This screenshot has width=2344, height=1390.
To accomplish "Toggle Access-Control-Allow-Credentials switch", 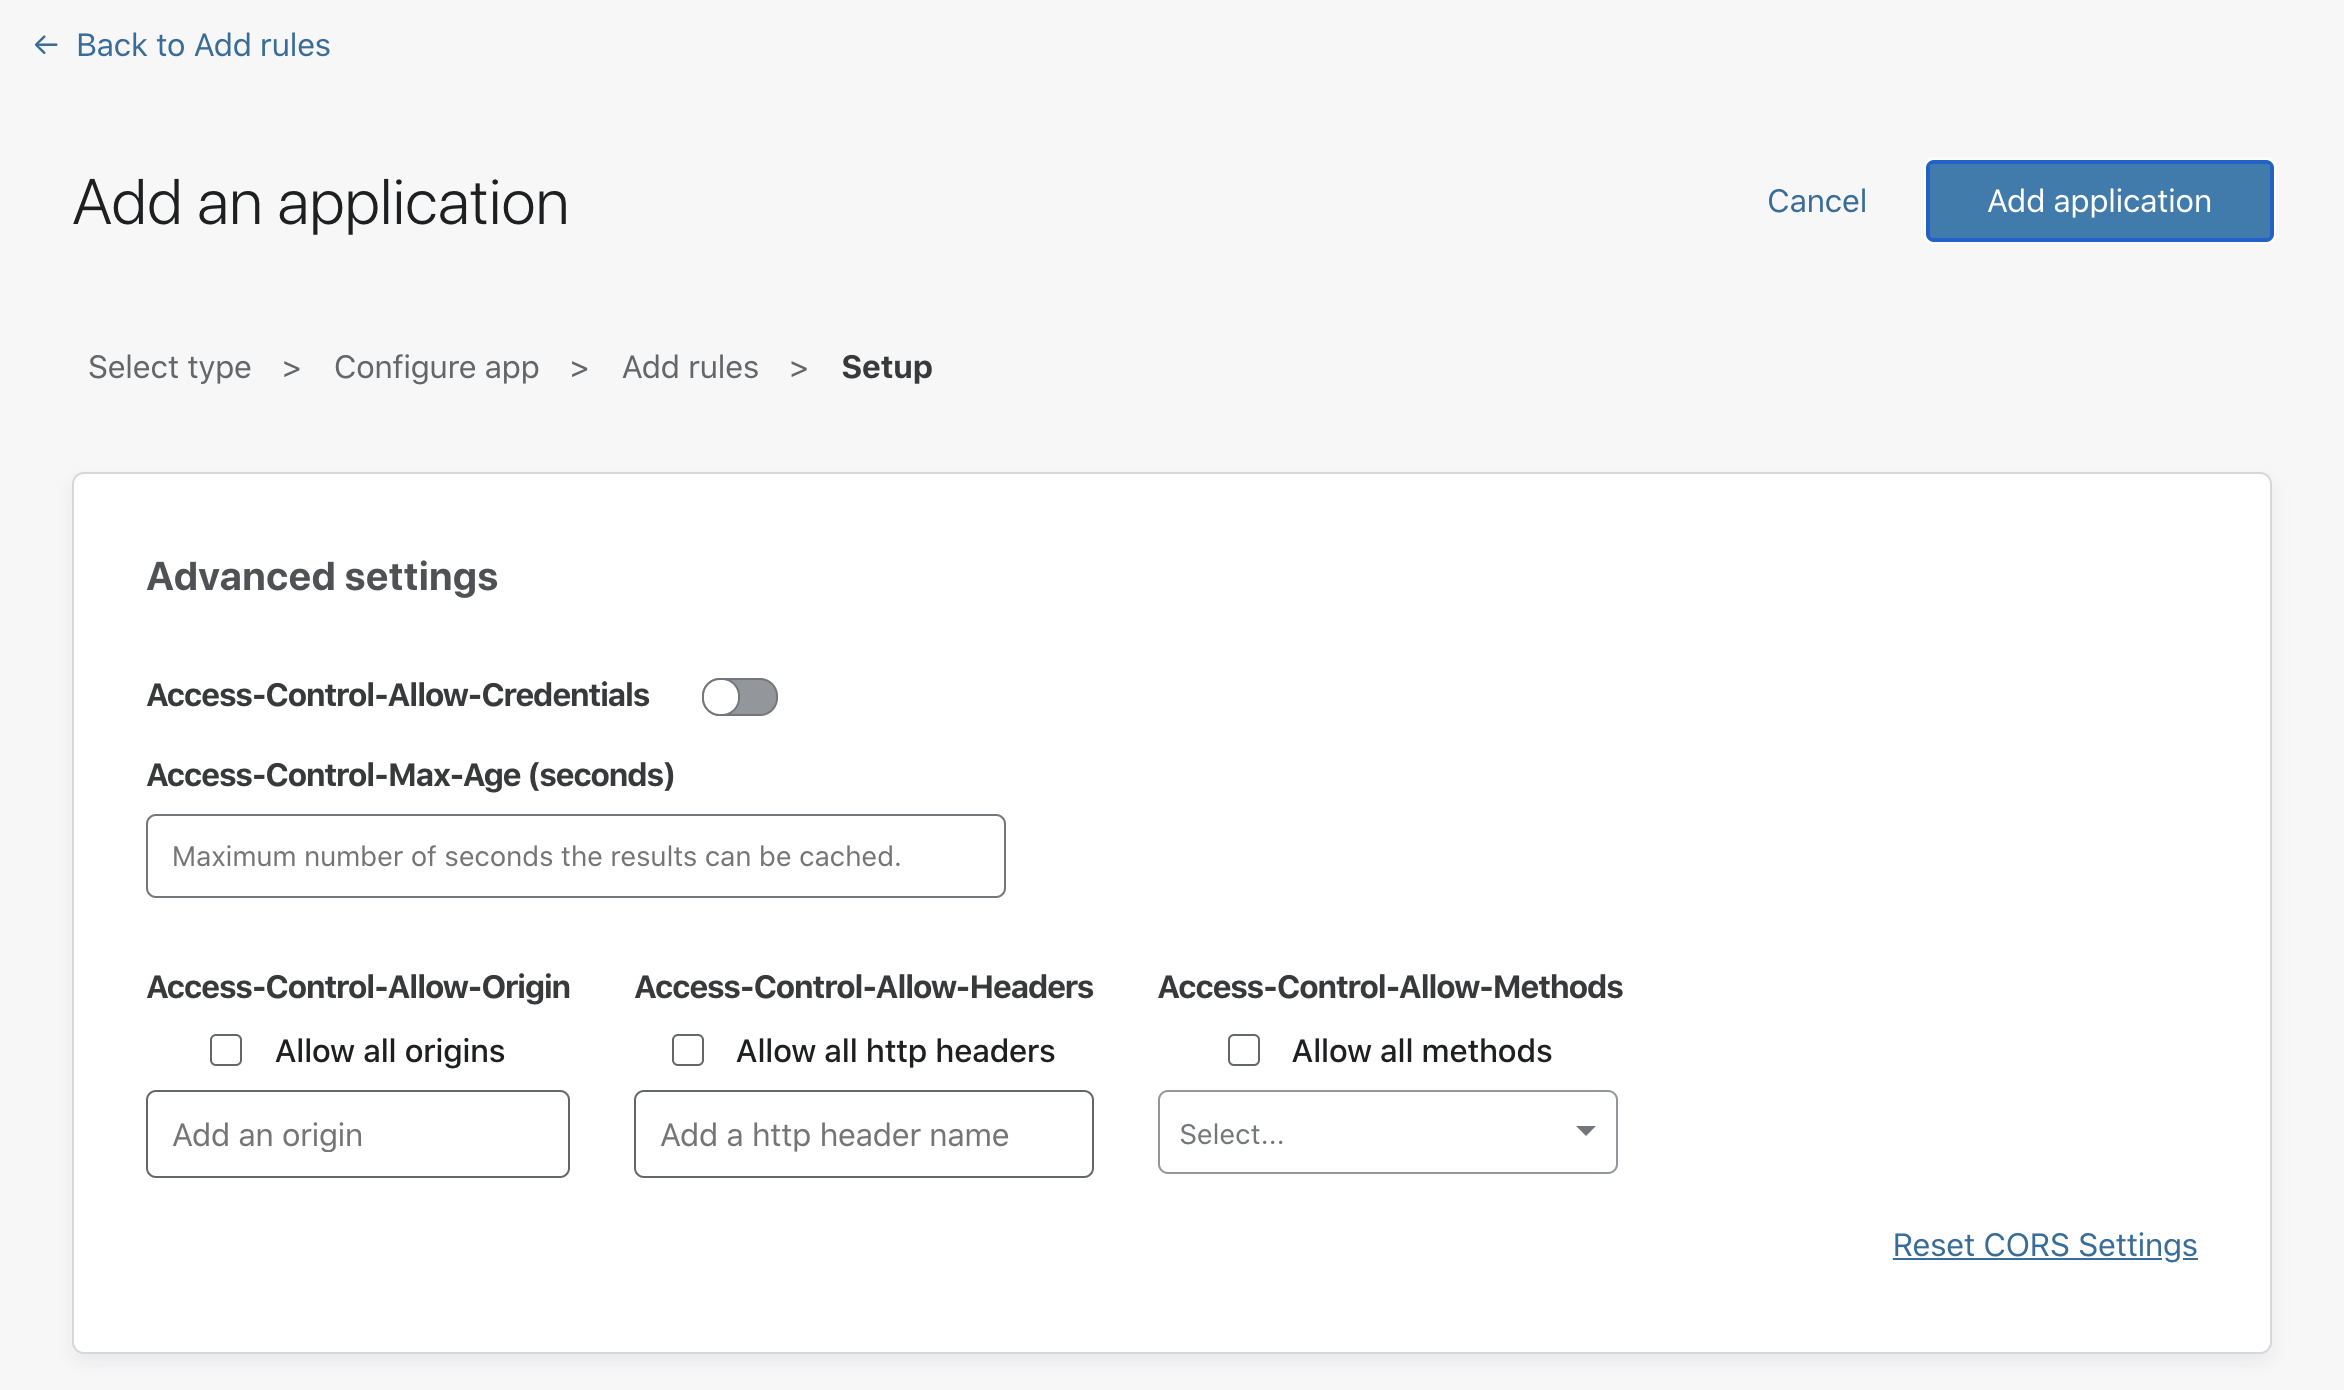I will pyautogui.click(x=739, y=697).
